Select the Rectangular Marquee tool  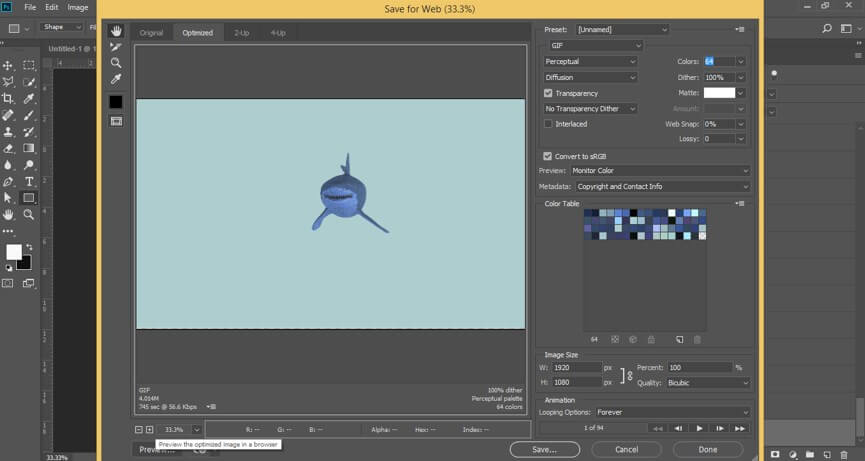coord(29,66)
